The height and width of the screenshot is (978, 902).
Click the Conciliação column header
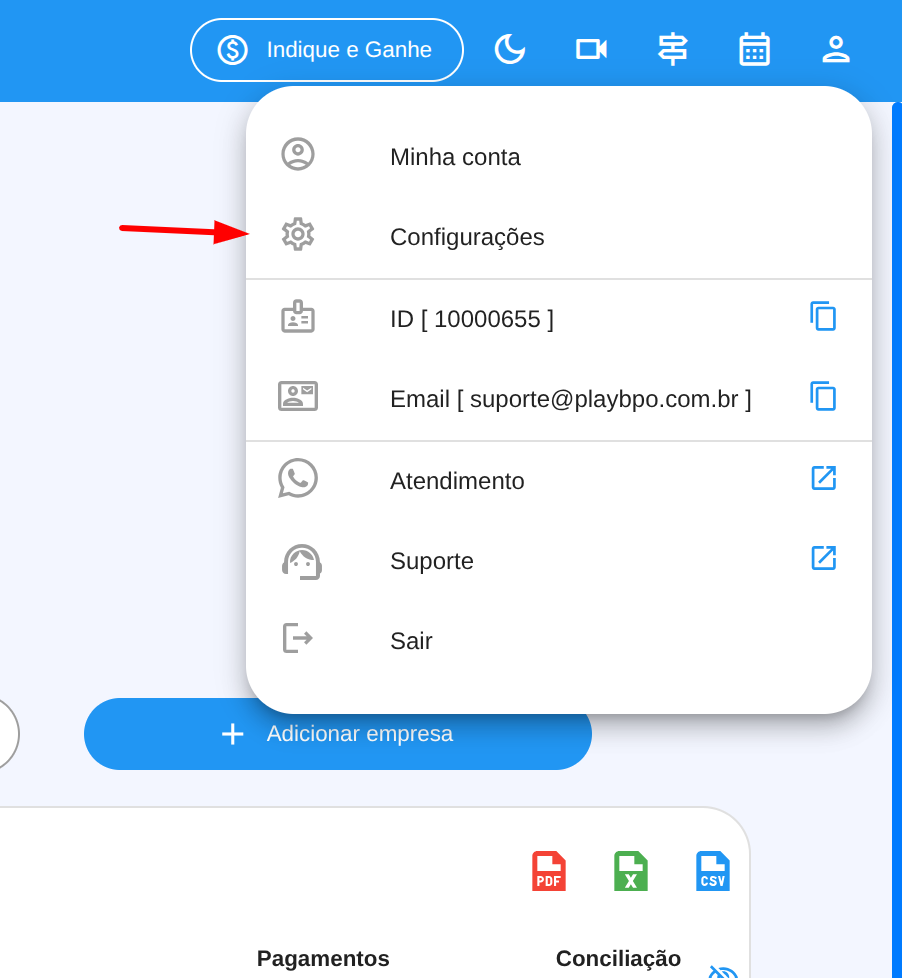(618, 958)
